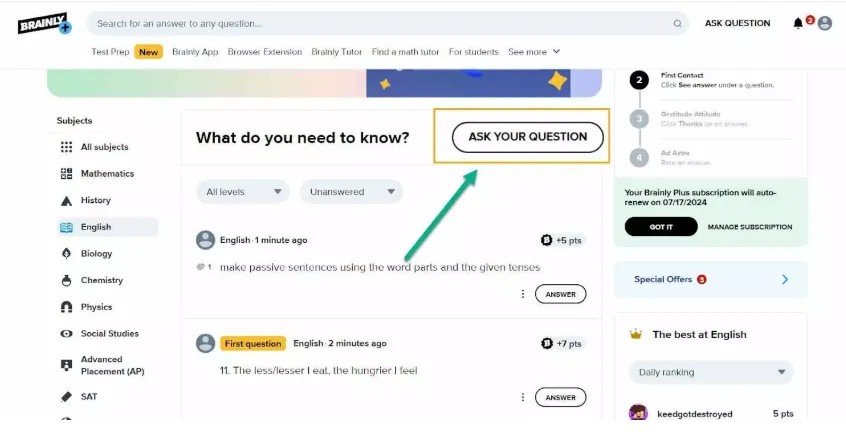Open Browser Extension in the navigation

(x=265, y=52)
